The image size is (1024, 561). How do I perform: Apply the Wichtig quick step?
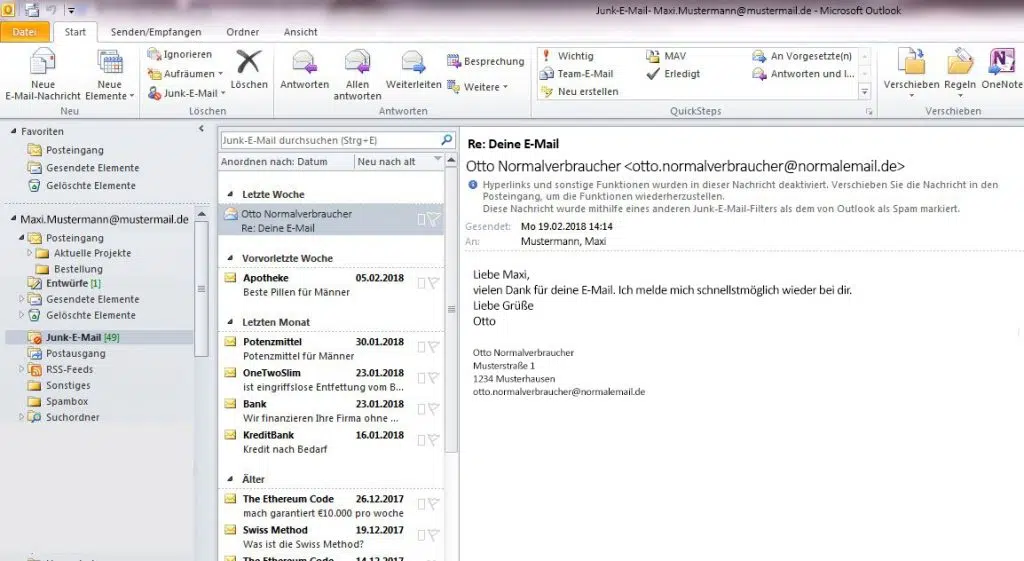568,56
